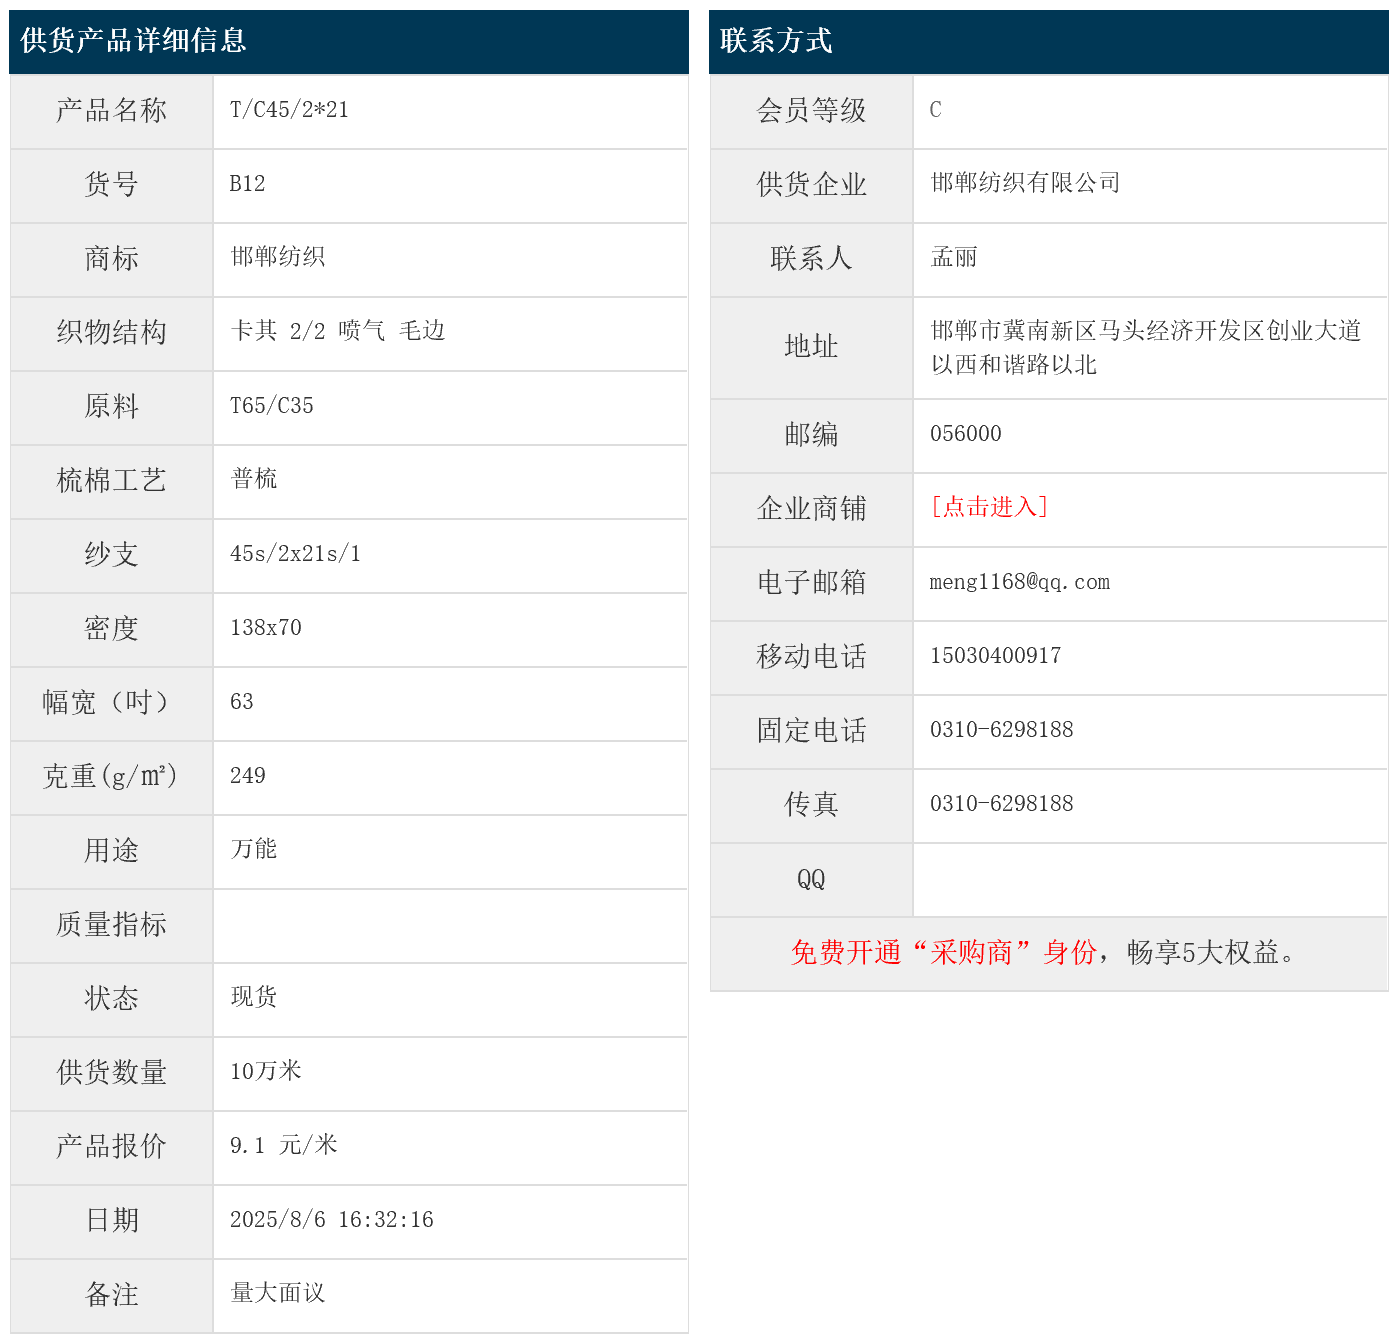This screenshot has width=1396, height=1340.
Task: Click the postal code 056000
Action: click(x=965, y=434)
